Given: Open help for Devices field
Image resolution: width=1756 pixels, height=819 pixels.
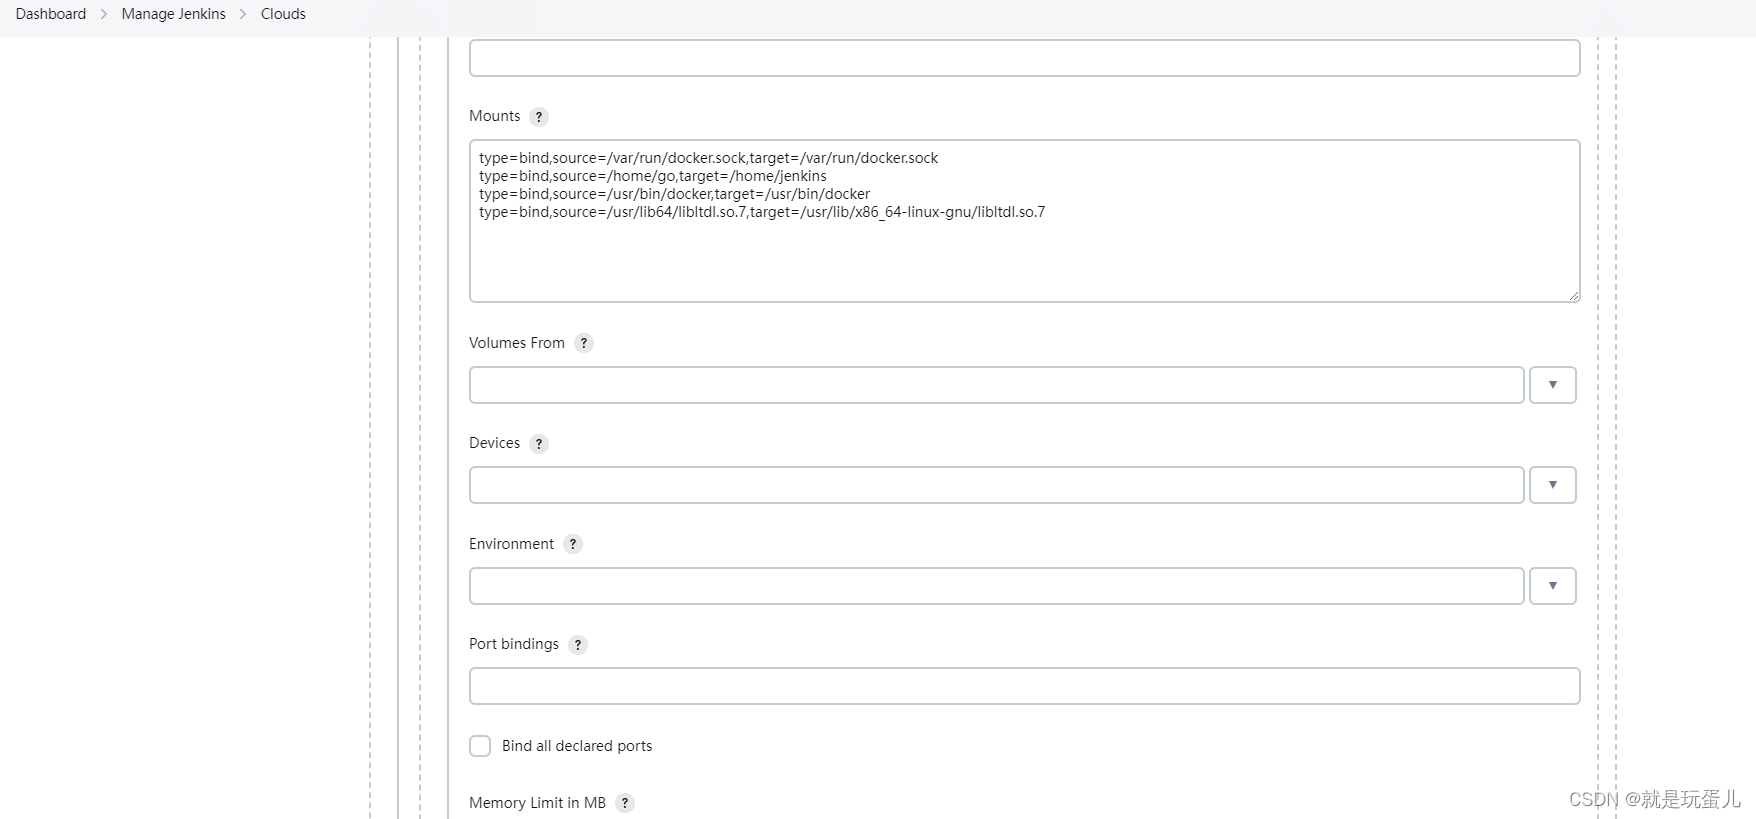Looking at the screenshot, I should point(539,444).
